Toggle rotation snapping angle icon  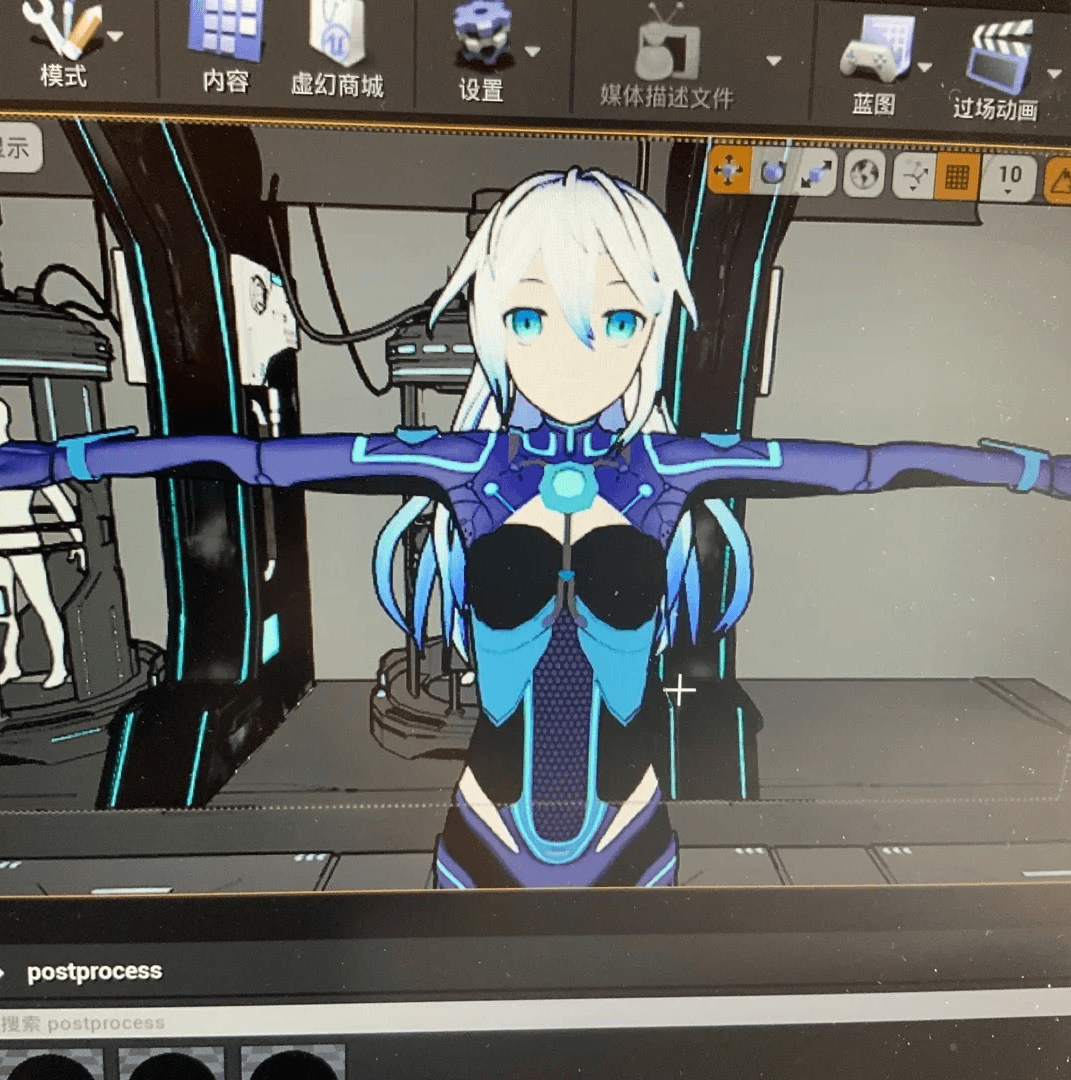pyautogui.click(x=1059, y=180)
